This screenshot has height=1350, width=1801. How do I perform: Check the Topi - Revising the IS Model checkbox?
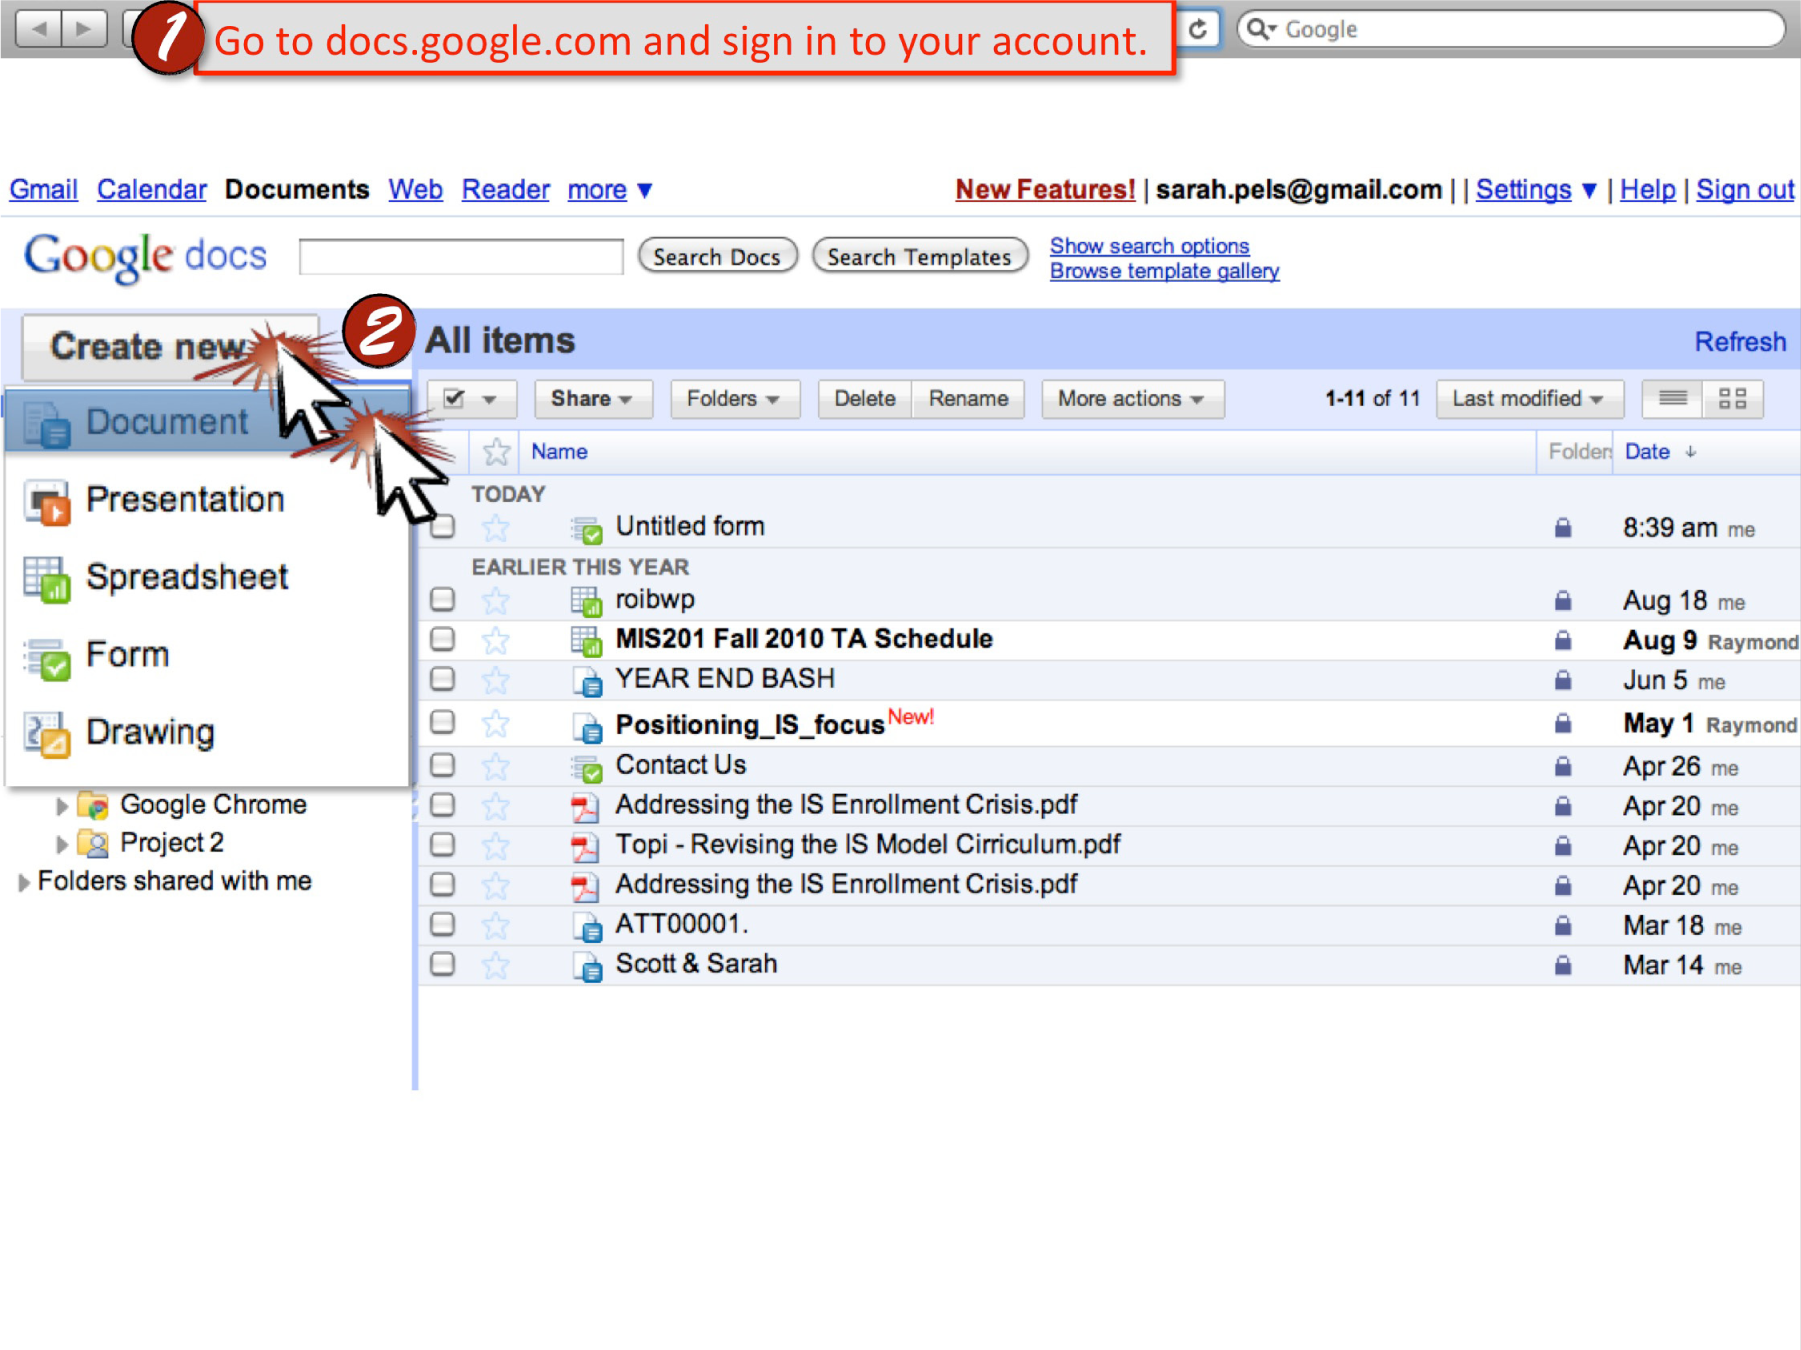(442, 845)
